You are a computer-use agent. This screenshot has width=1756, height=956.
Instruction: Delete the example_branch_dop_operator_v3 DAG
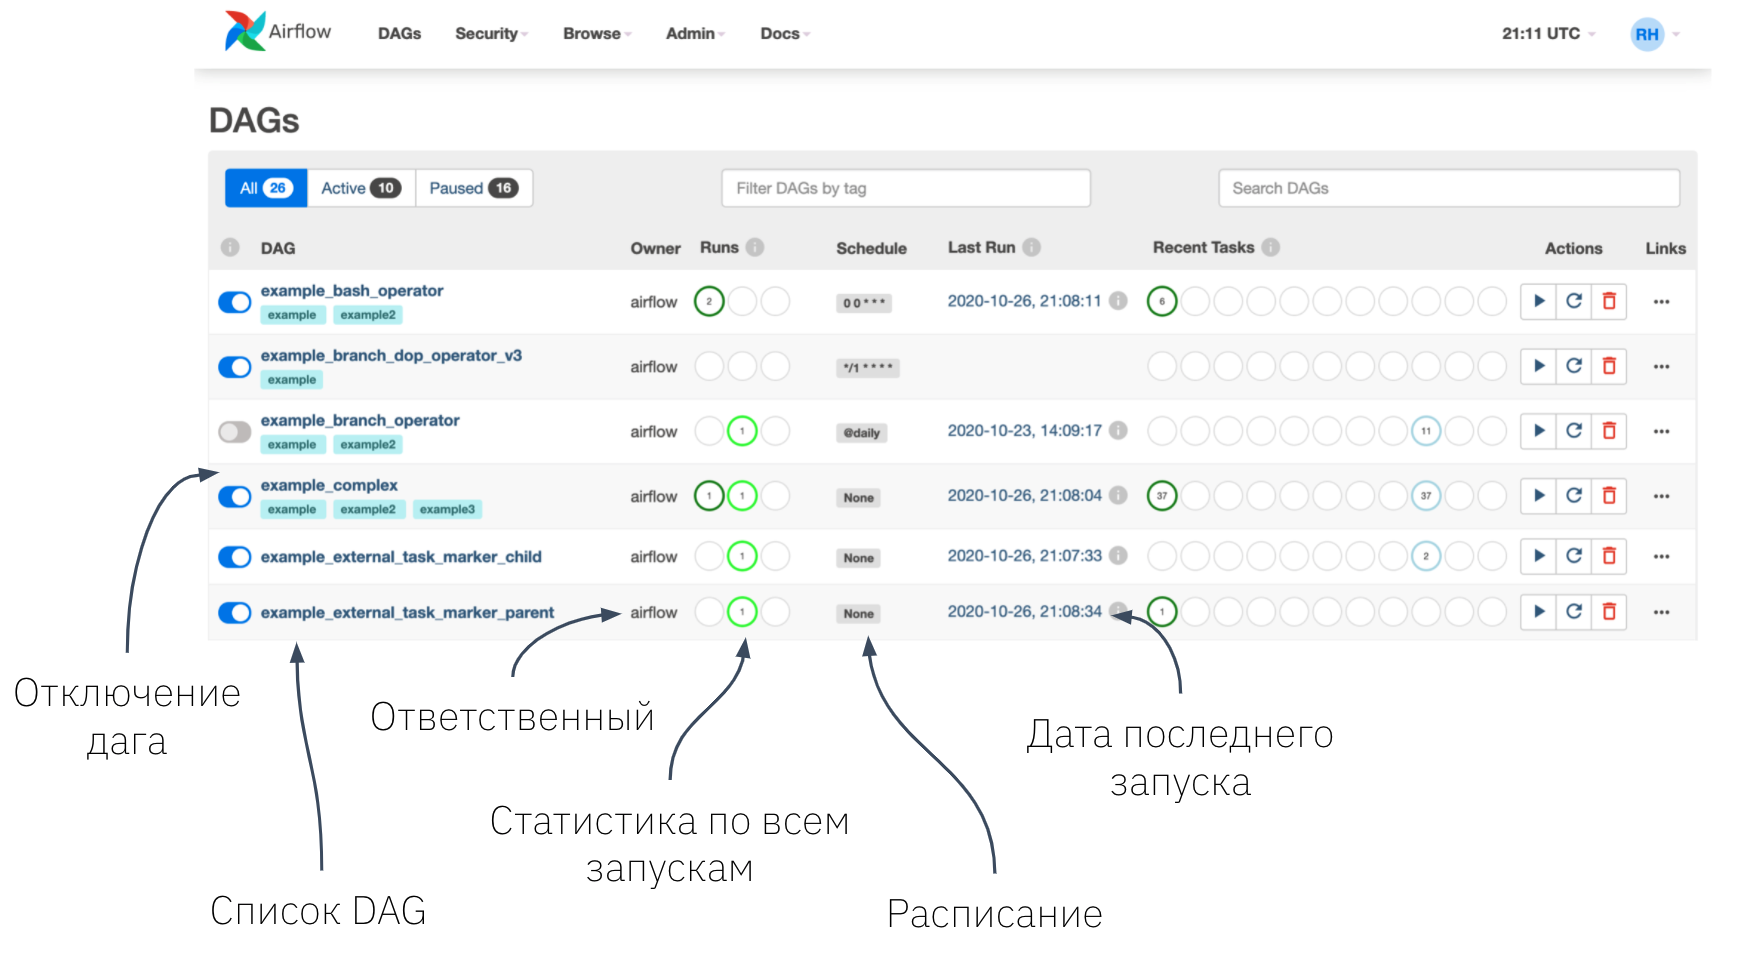click(1609, 366)
